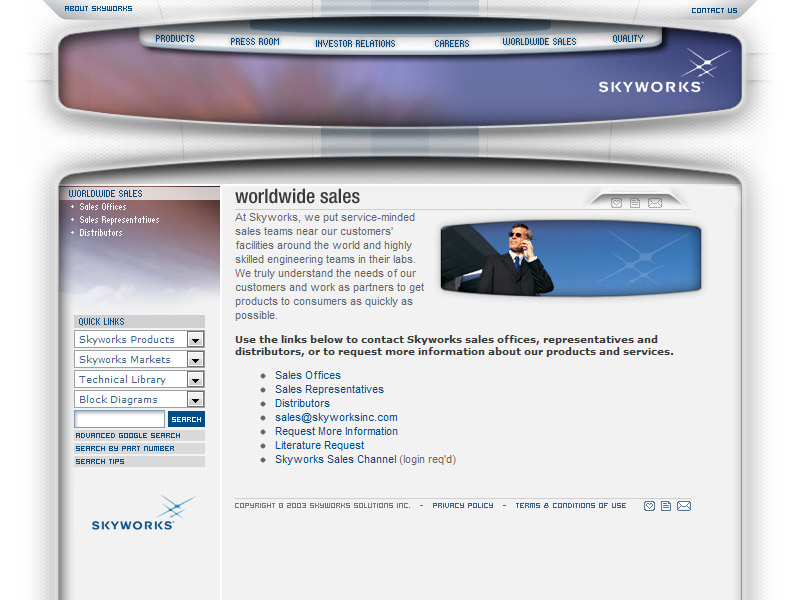The width and height of the screenshot is (800, 600).
Task: Click the bookmark heart icon near the page title
Action: pyautogui.click(x=616, y=203)
